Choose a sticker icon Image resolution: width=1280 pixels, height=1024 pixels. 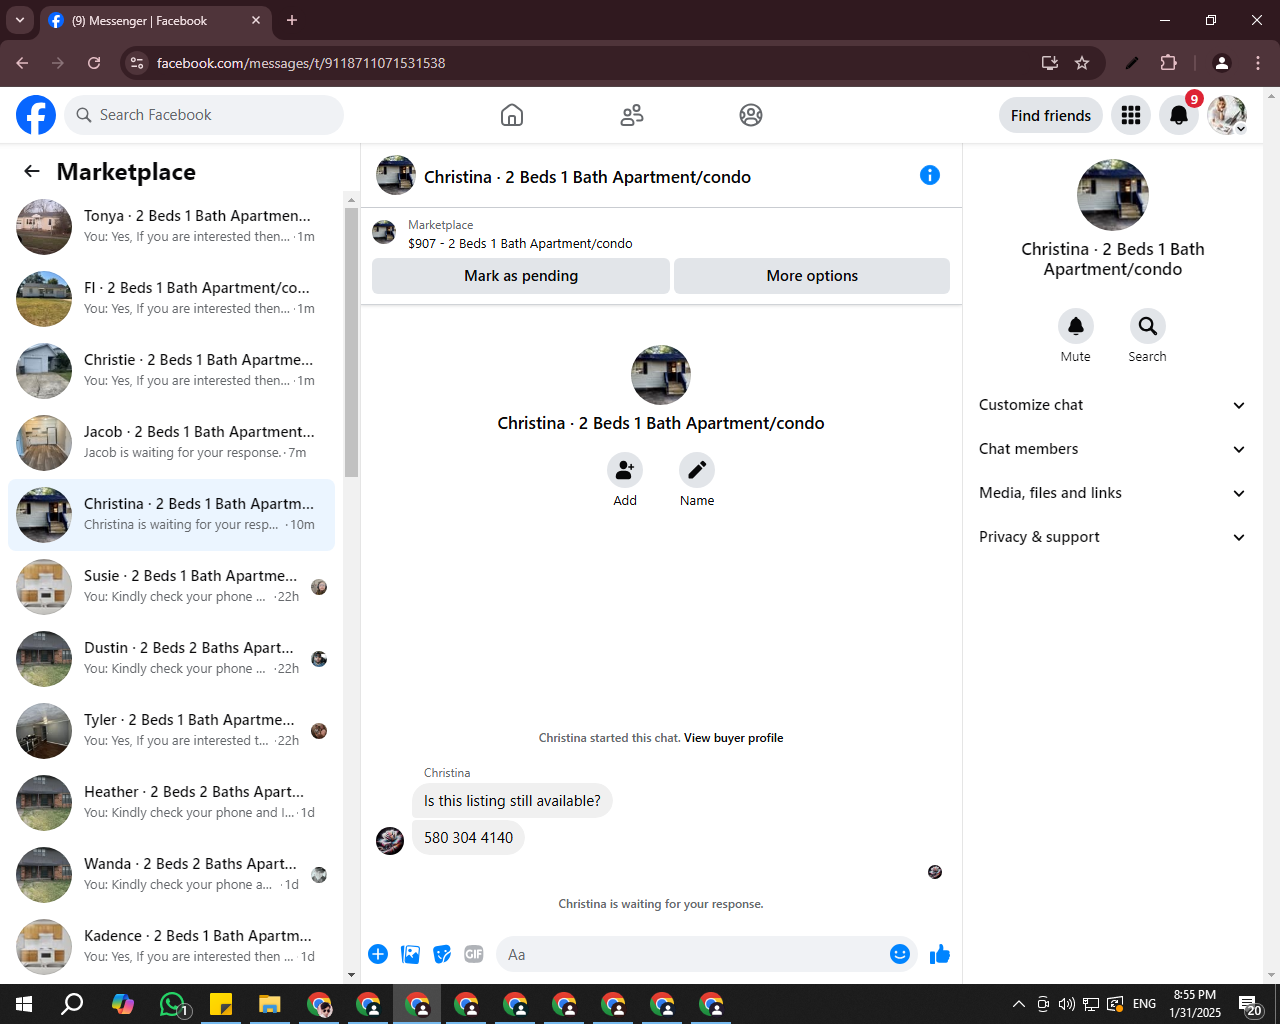pyautogui.click(x=442, y=954)
